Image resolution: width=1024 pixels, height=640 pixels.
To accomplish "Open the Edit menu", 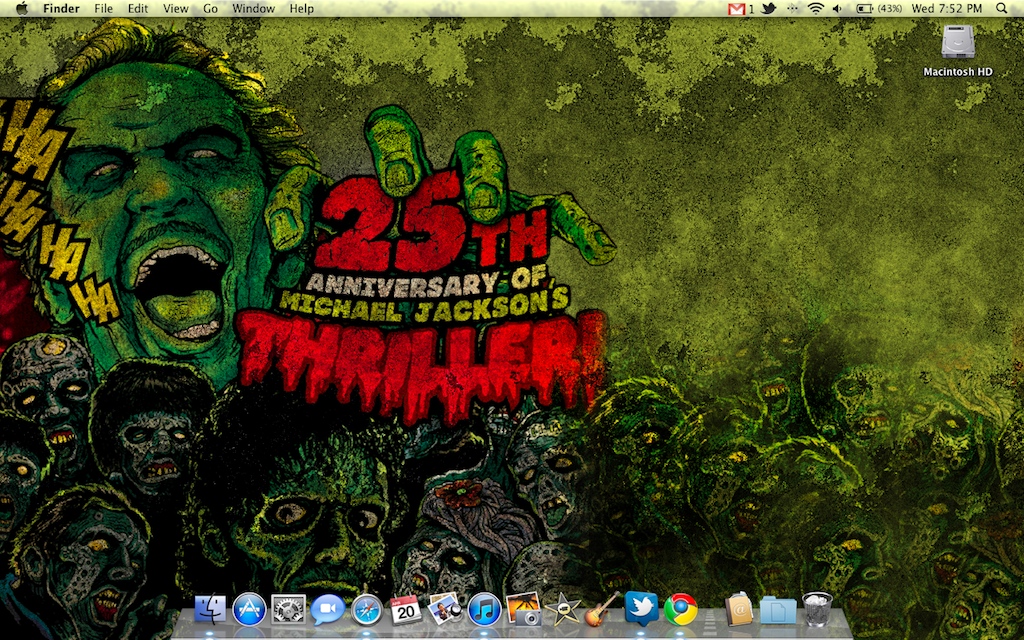I will point(138,8).
